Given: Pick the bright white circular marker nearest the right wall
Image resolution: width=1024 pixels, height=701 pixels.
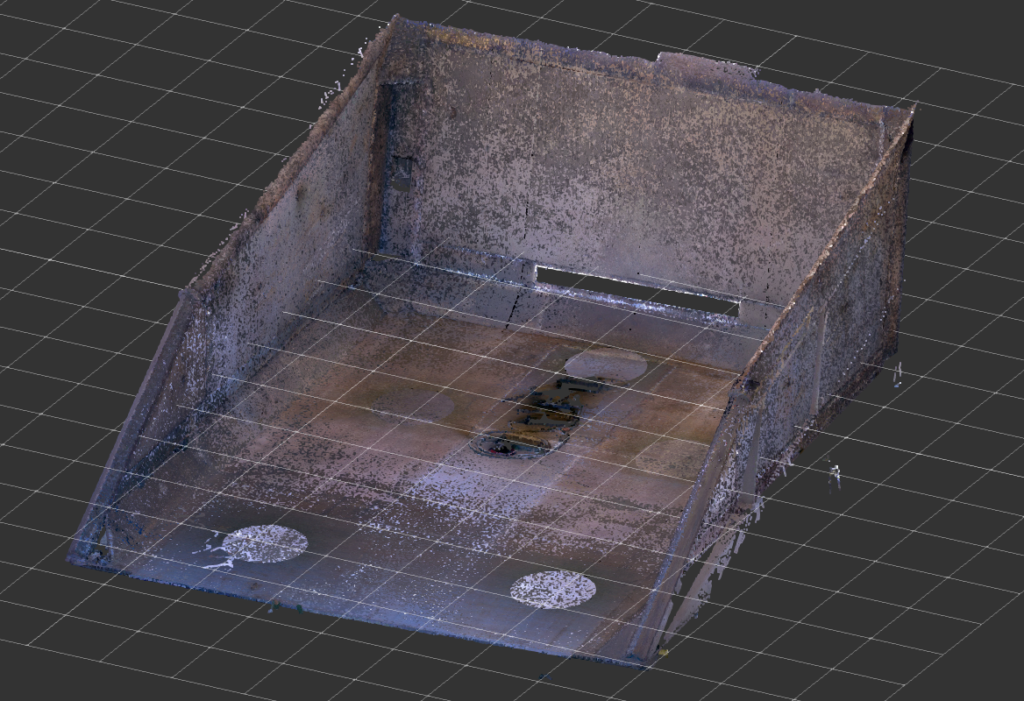Looking at the screenshot, I should coord(553,589).
